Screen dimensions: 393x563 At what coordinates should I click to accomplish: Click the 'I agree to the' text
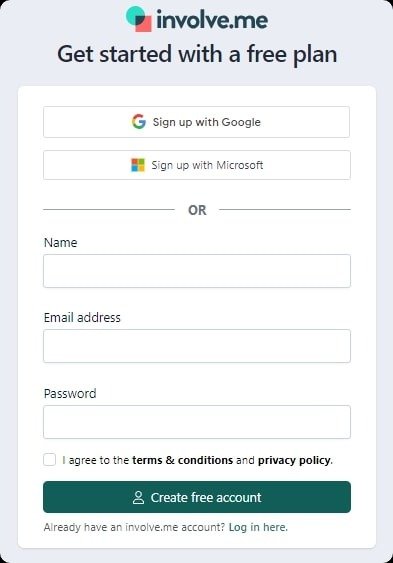95,460
